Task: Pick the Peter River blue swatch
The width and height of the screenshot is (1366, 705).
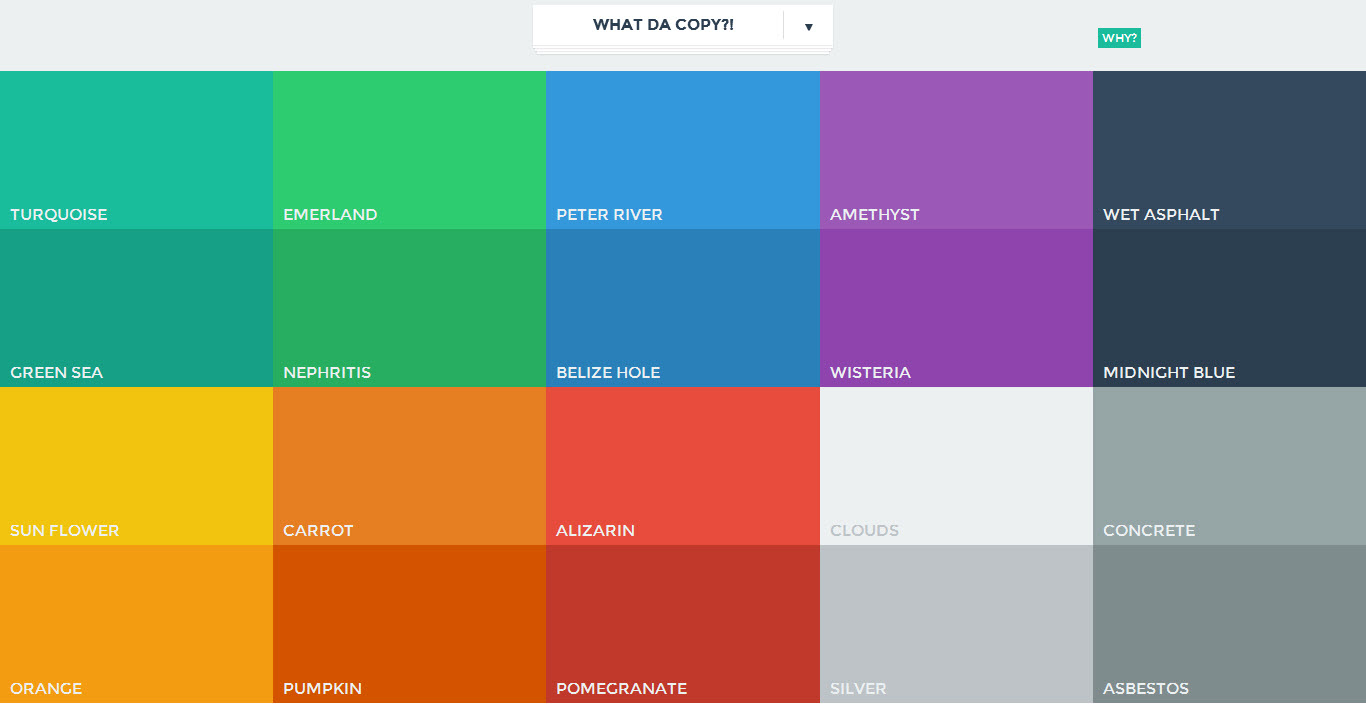Action: tap(682, 150)
